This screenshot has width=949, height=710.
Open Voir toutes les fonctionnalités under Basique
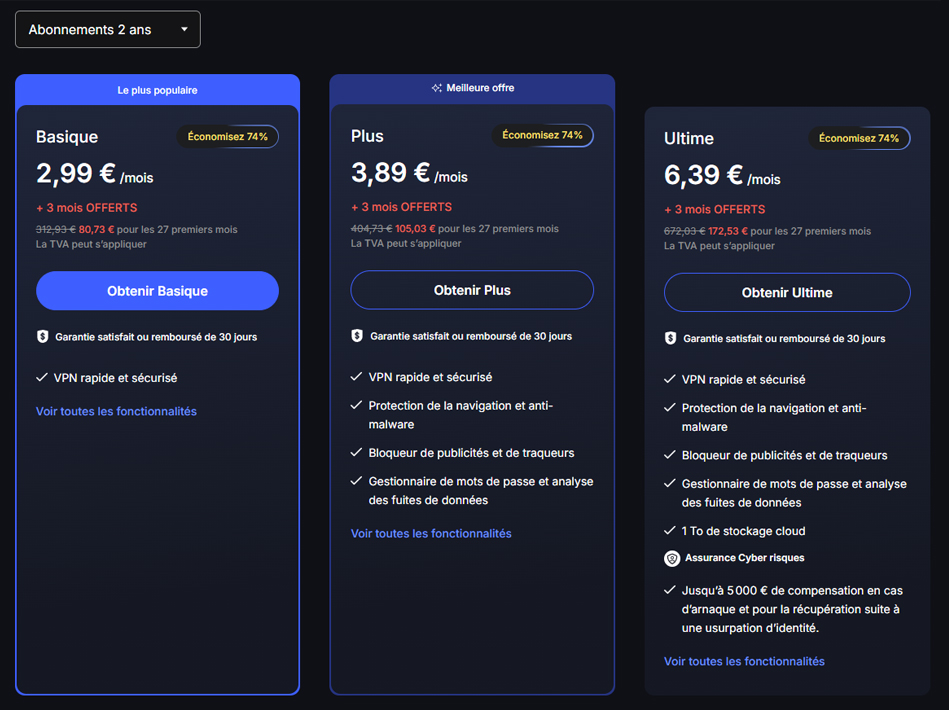pyautogui.click(x=116, y=411)
